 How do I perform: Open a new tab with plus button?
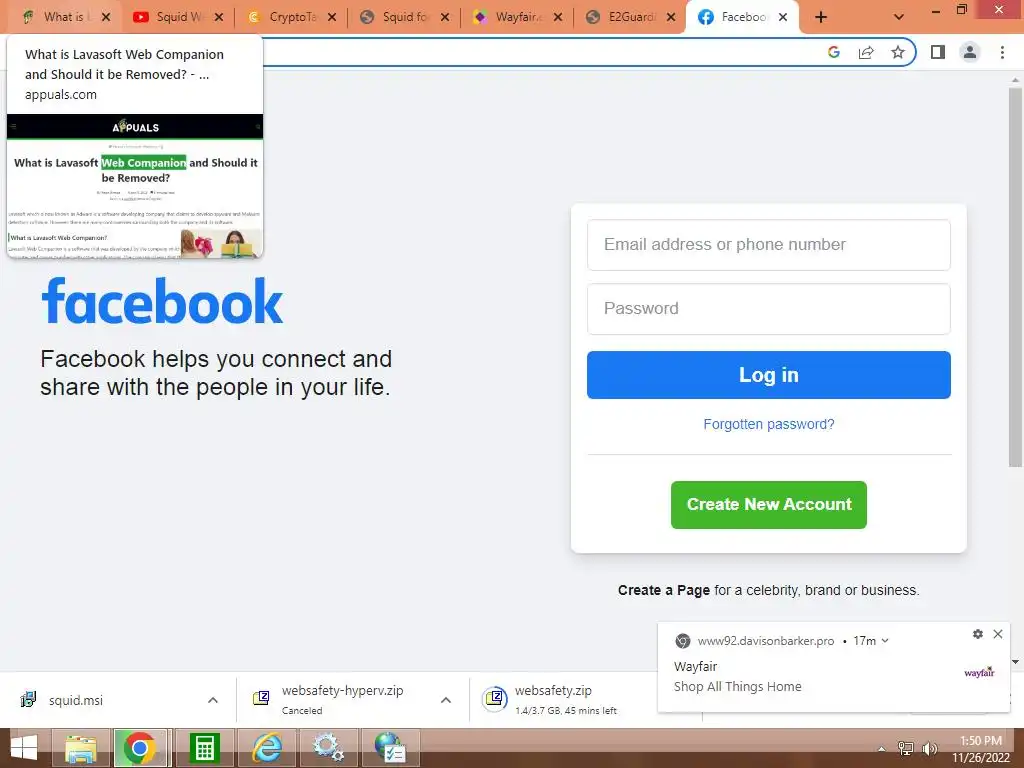point(821,17)
